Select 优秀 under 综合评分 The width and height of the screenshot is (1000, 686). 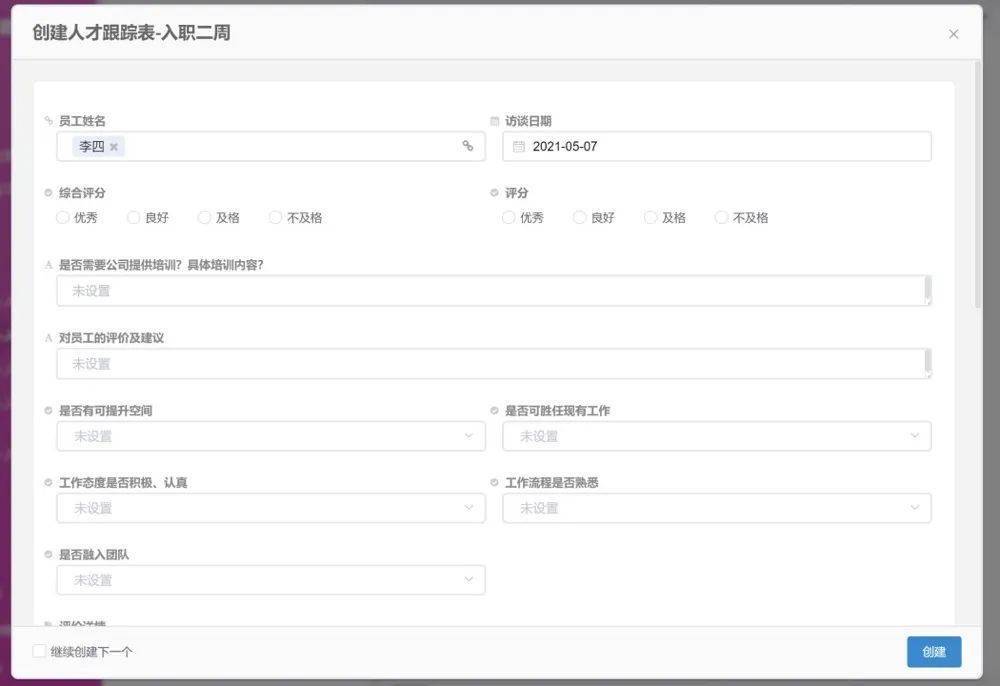tap(63, 218)
